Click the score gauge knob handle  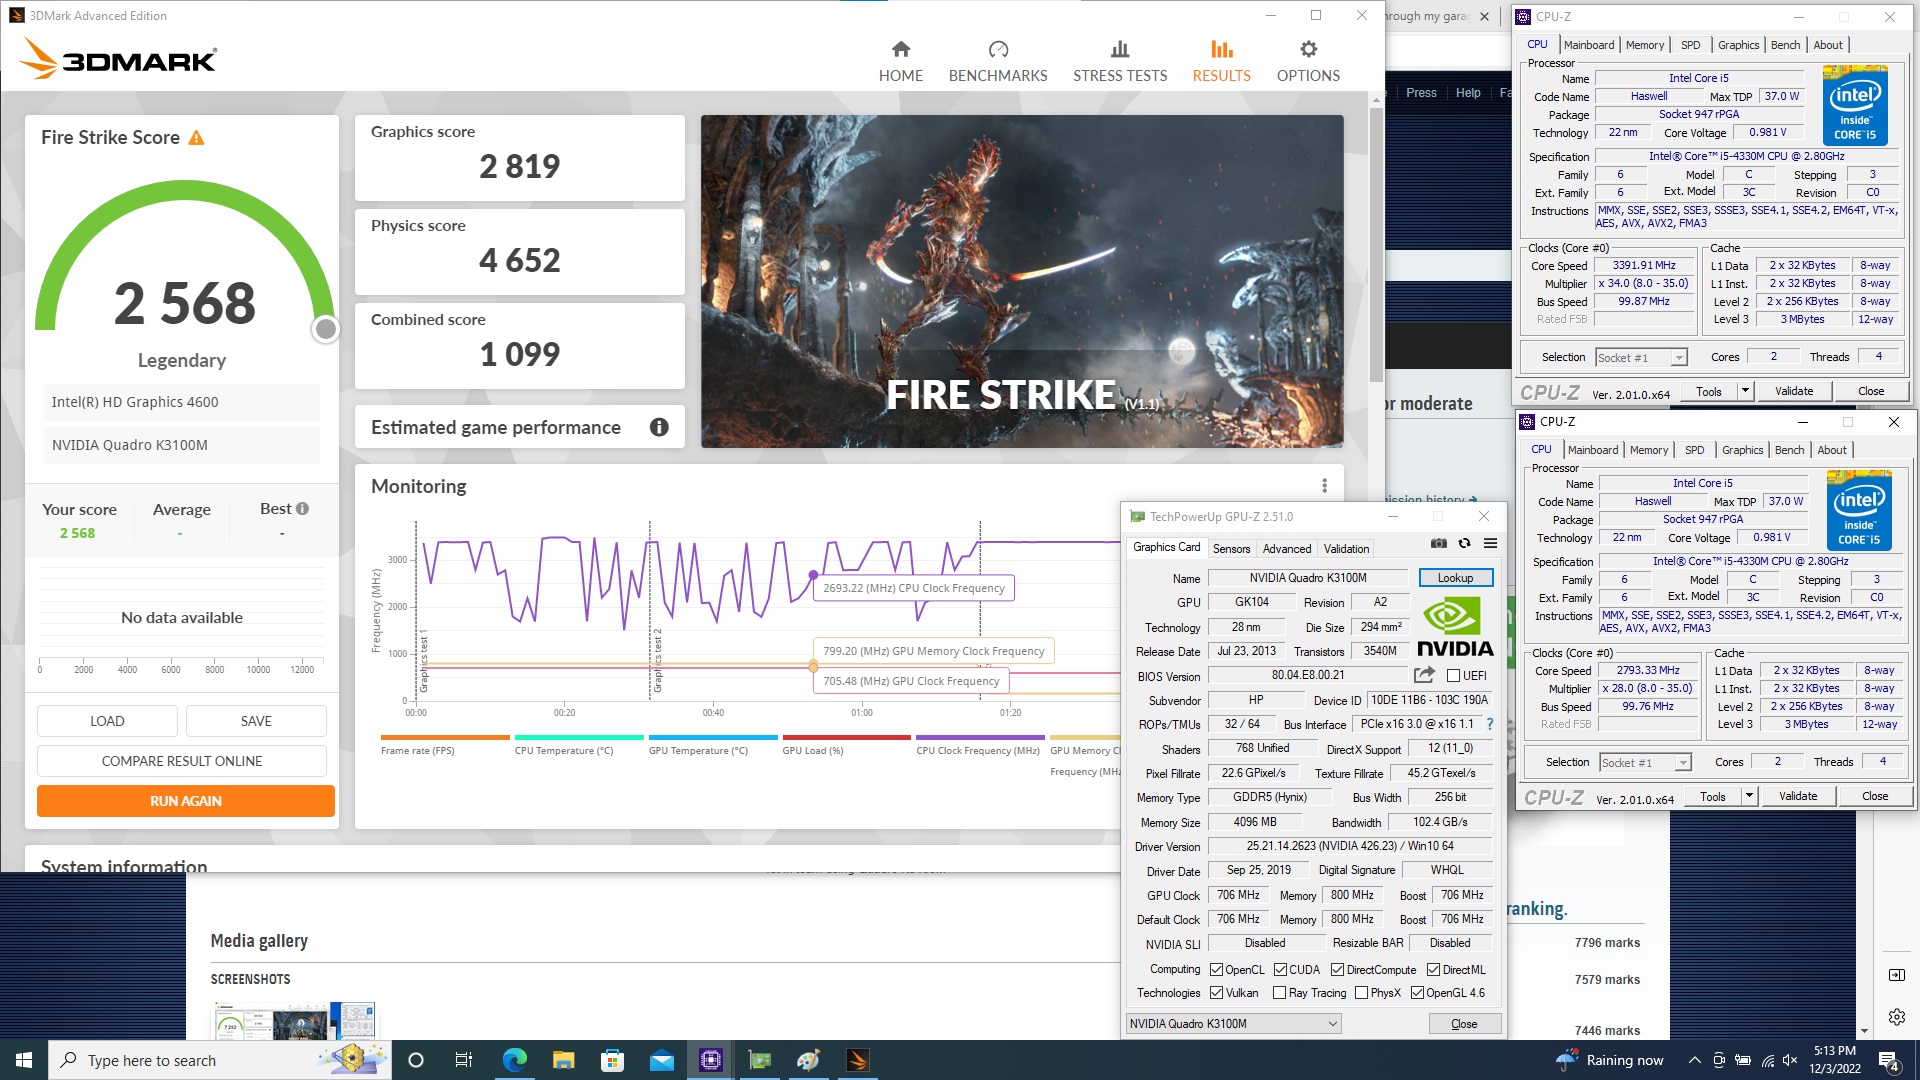coord(325,329)
